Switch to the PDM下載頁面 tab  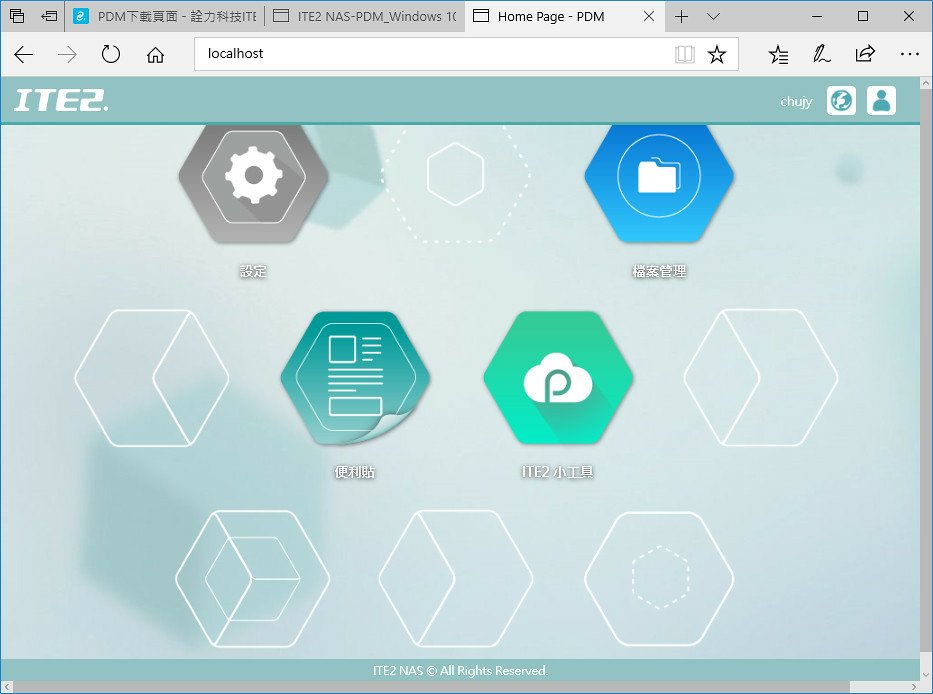click(x=165, y=16)
